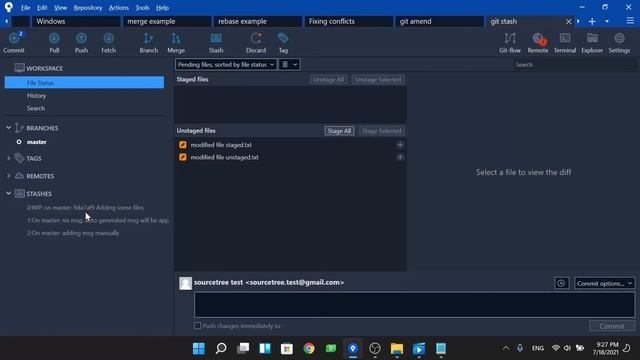Close the git stash tab
640x360 pixels.
[568, 21]
